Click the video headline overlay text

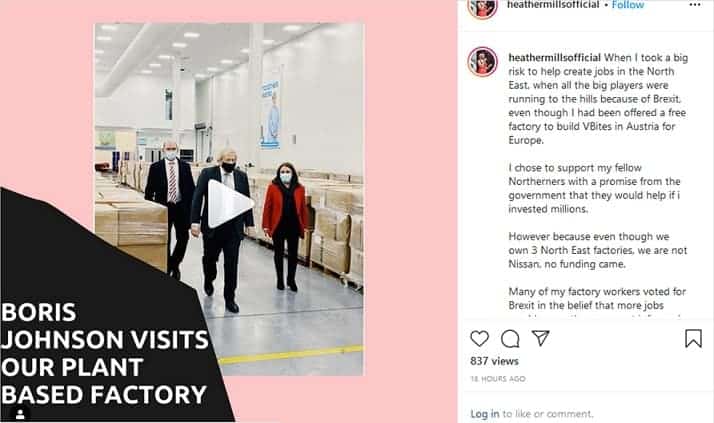tap(104, 353)
